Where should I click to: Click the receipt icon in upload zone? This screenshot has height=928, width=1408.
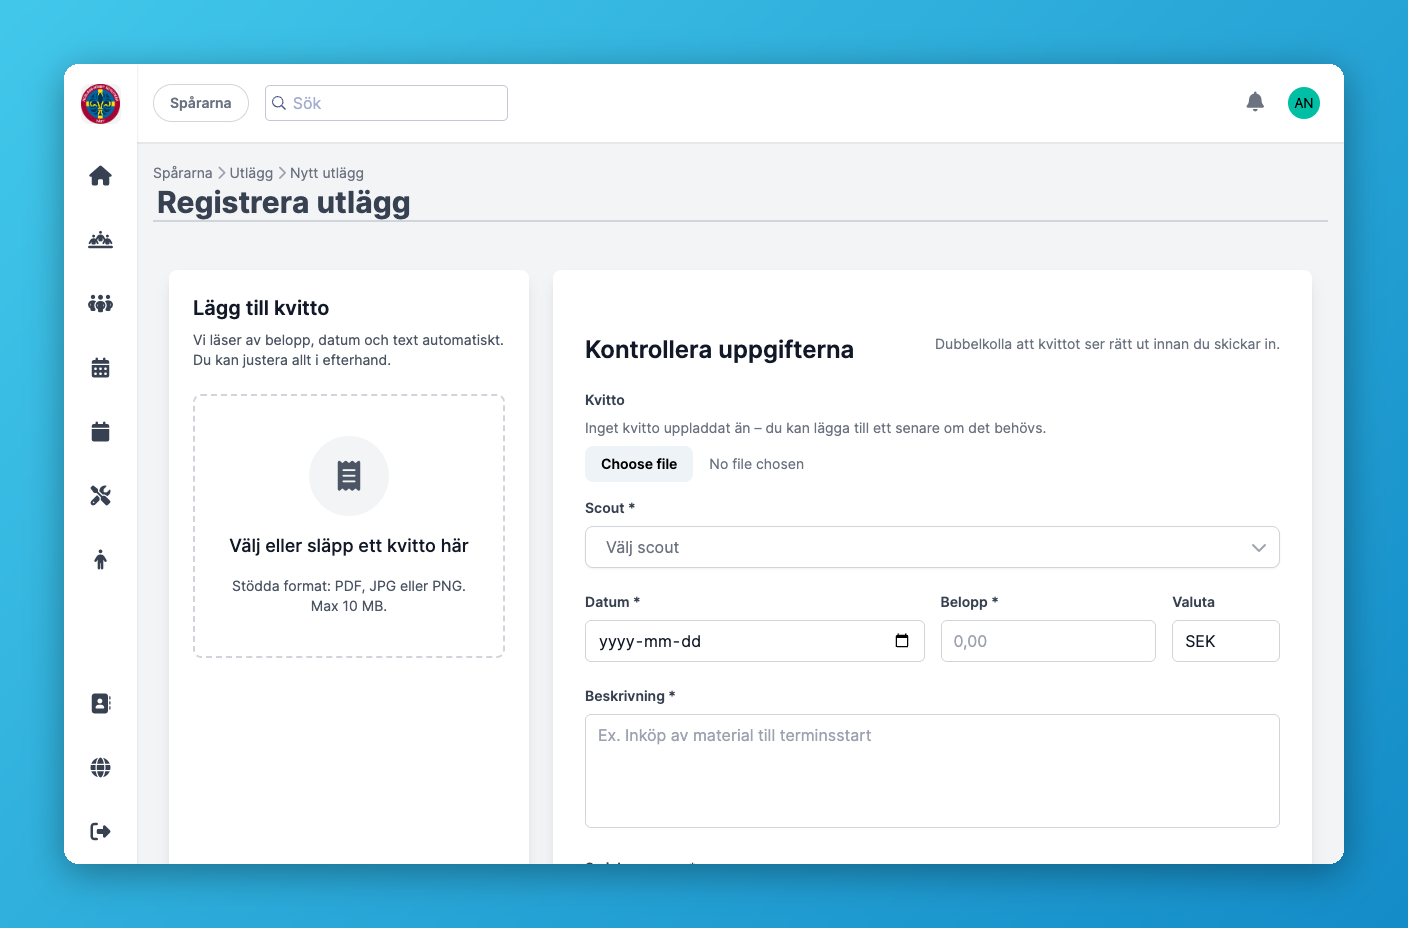click(x=349, y=476)
